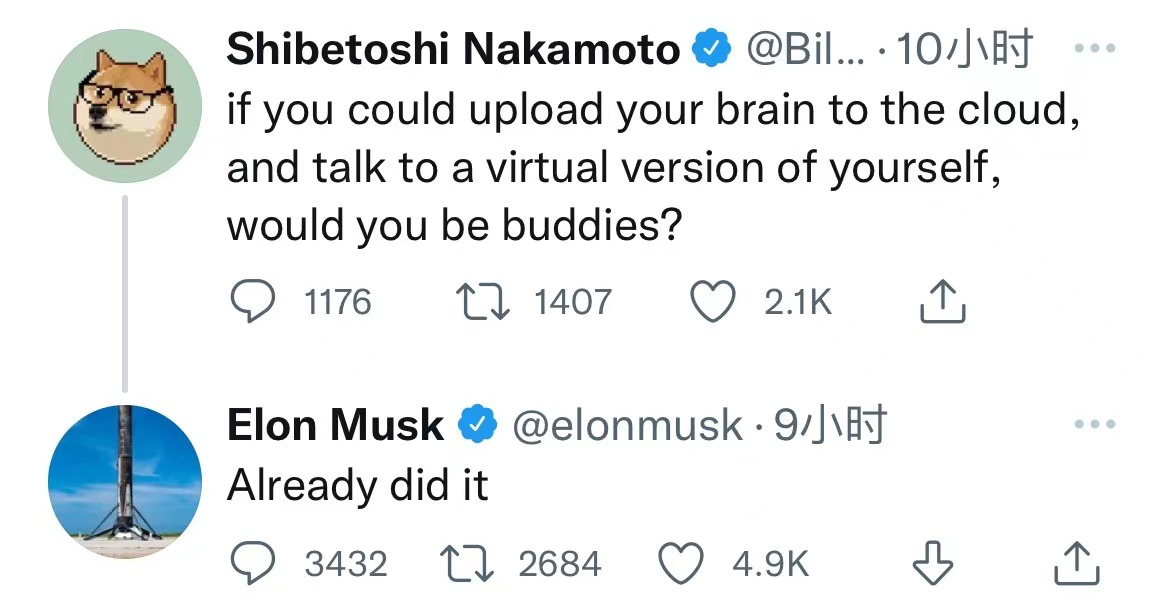The width and height of the screenshot is (1170, 614).
Task: Like Shibetoshi Nakamoto's tweet
Action: pyautogui.click(x=712, y=302)
